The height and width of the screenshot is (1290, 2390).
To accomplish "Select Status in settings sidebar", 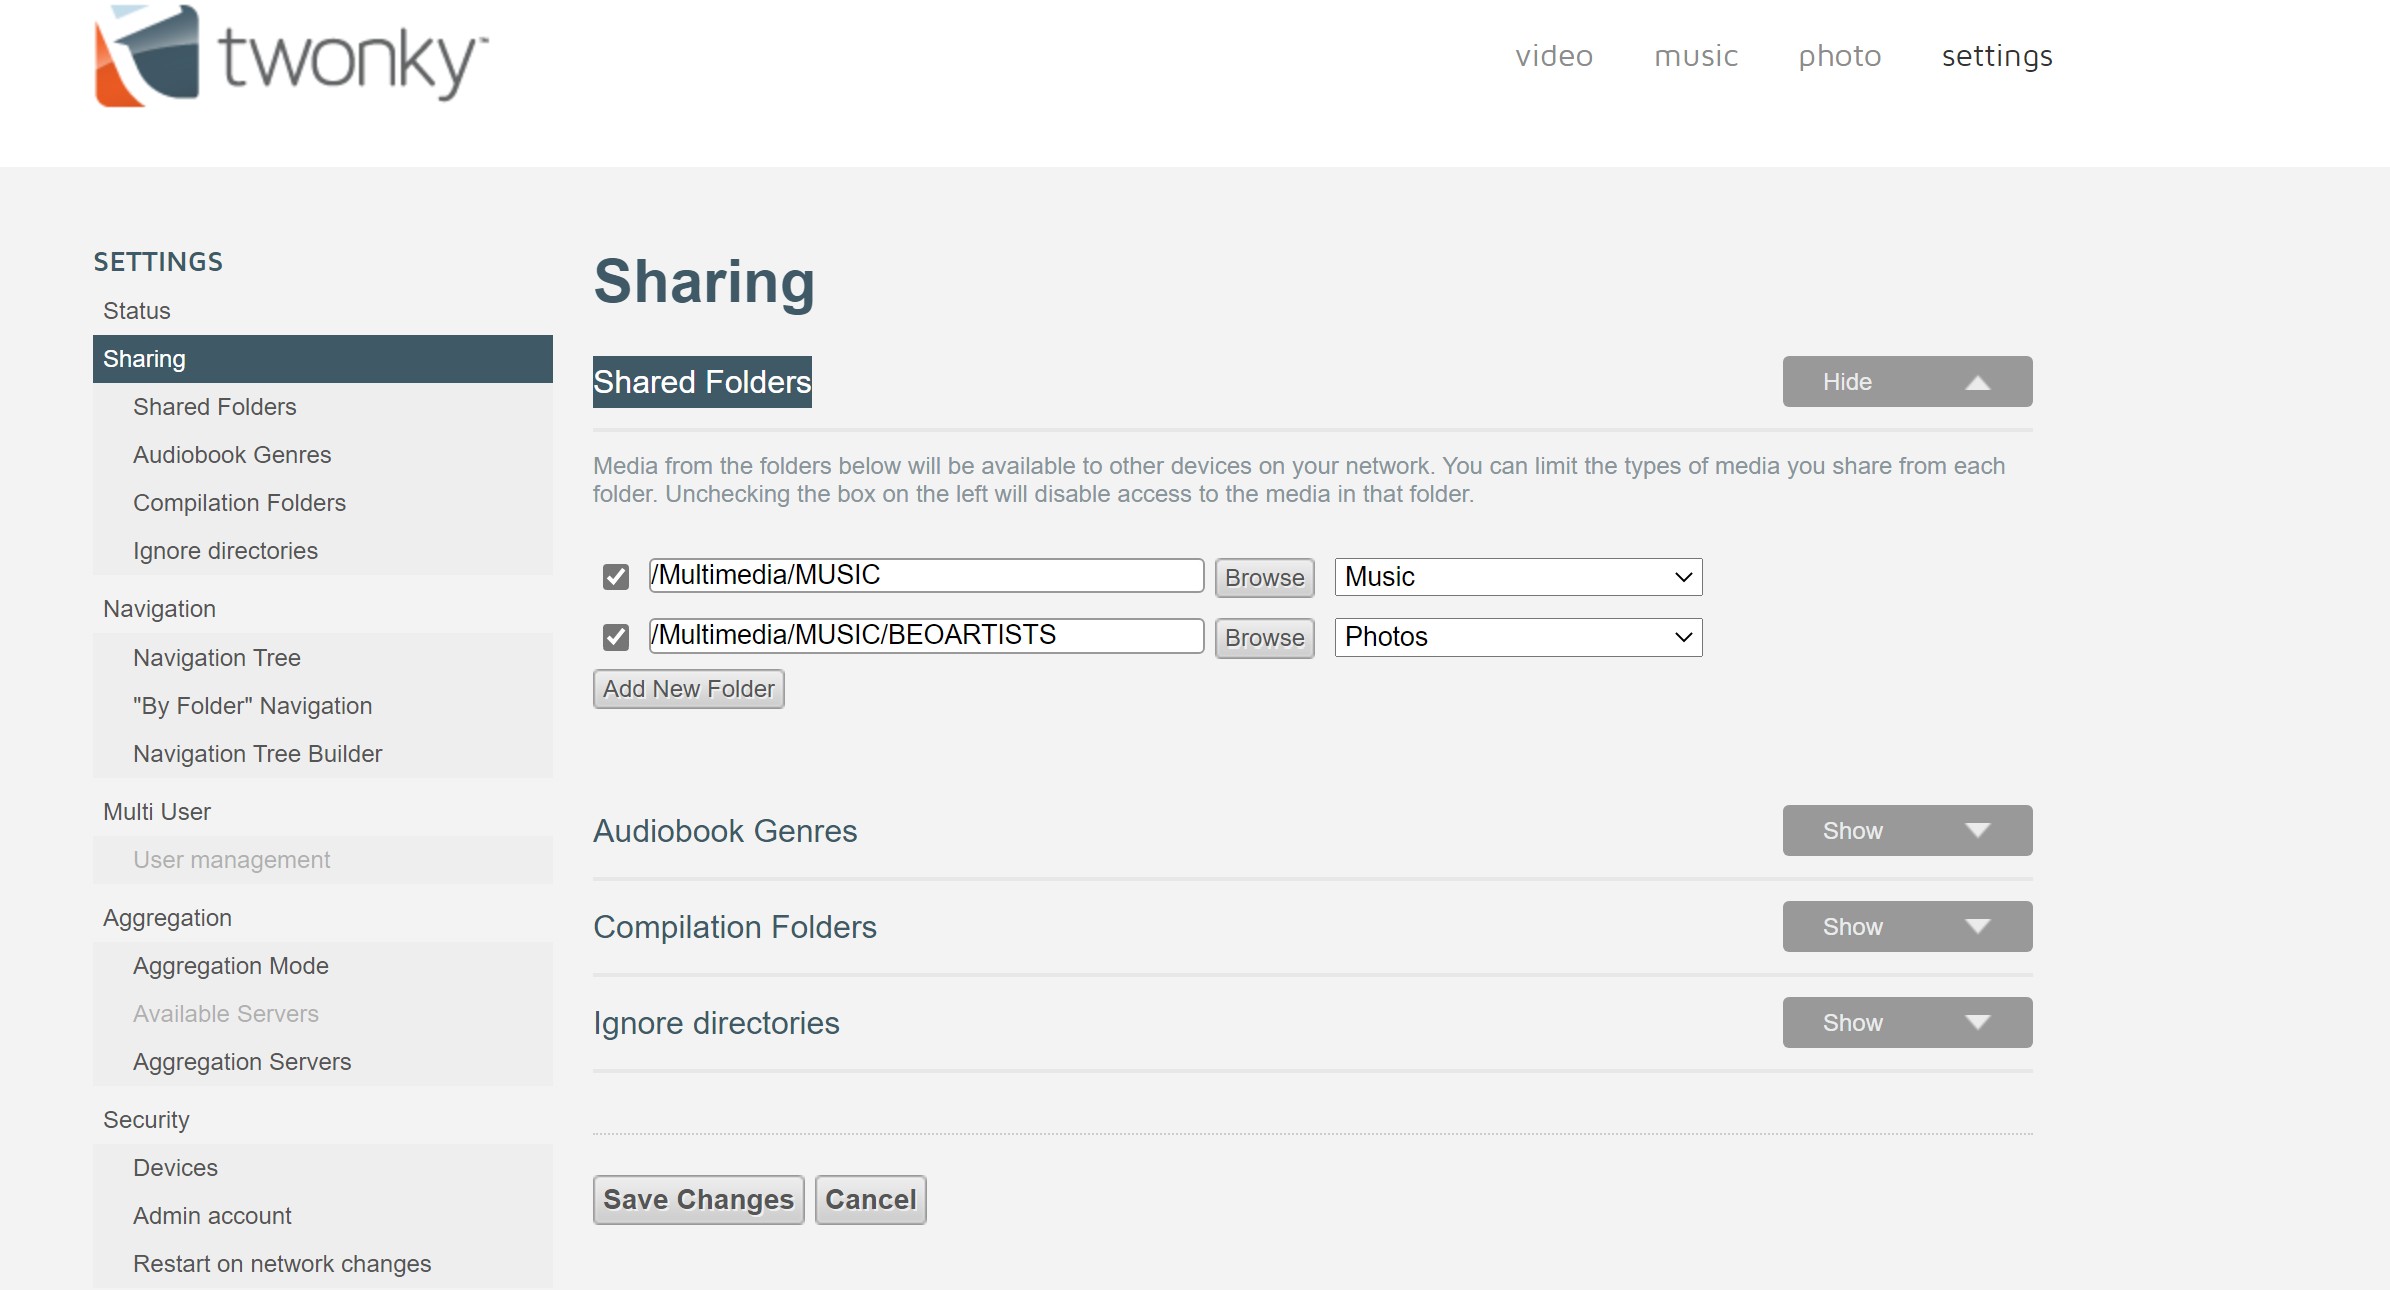I will (137, 311).
